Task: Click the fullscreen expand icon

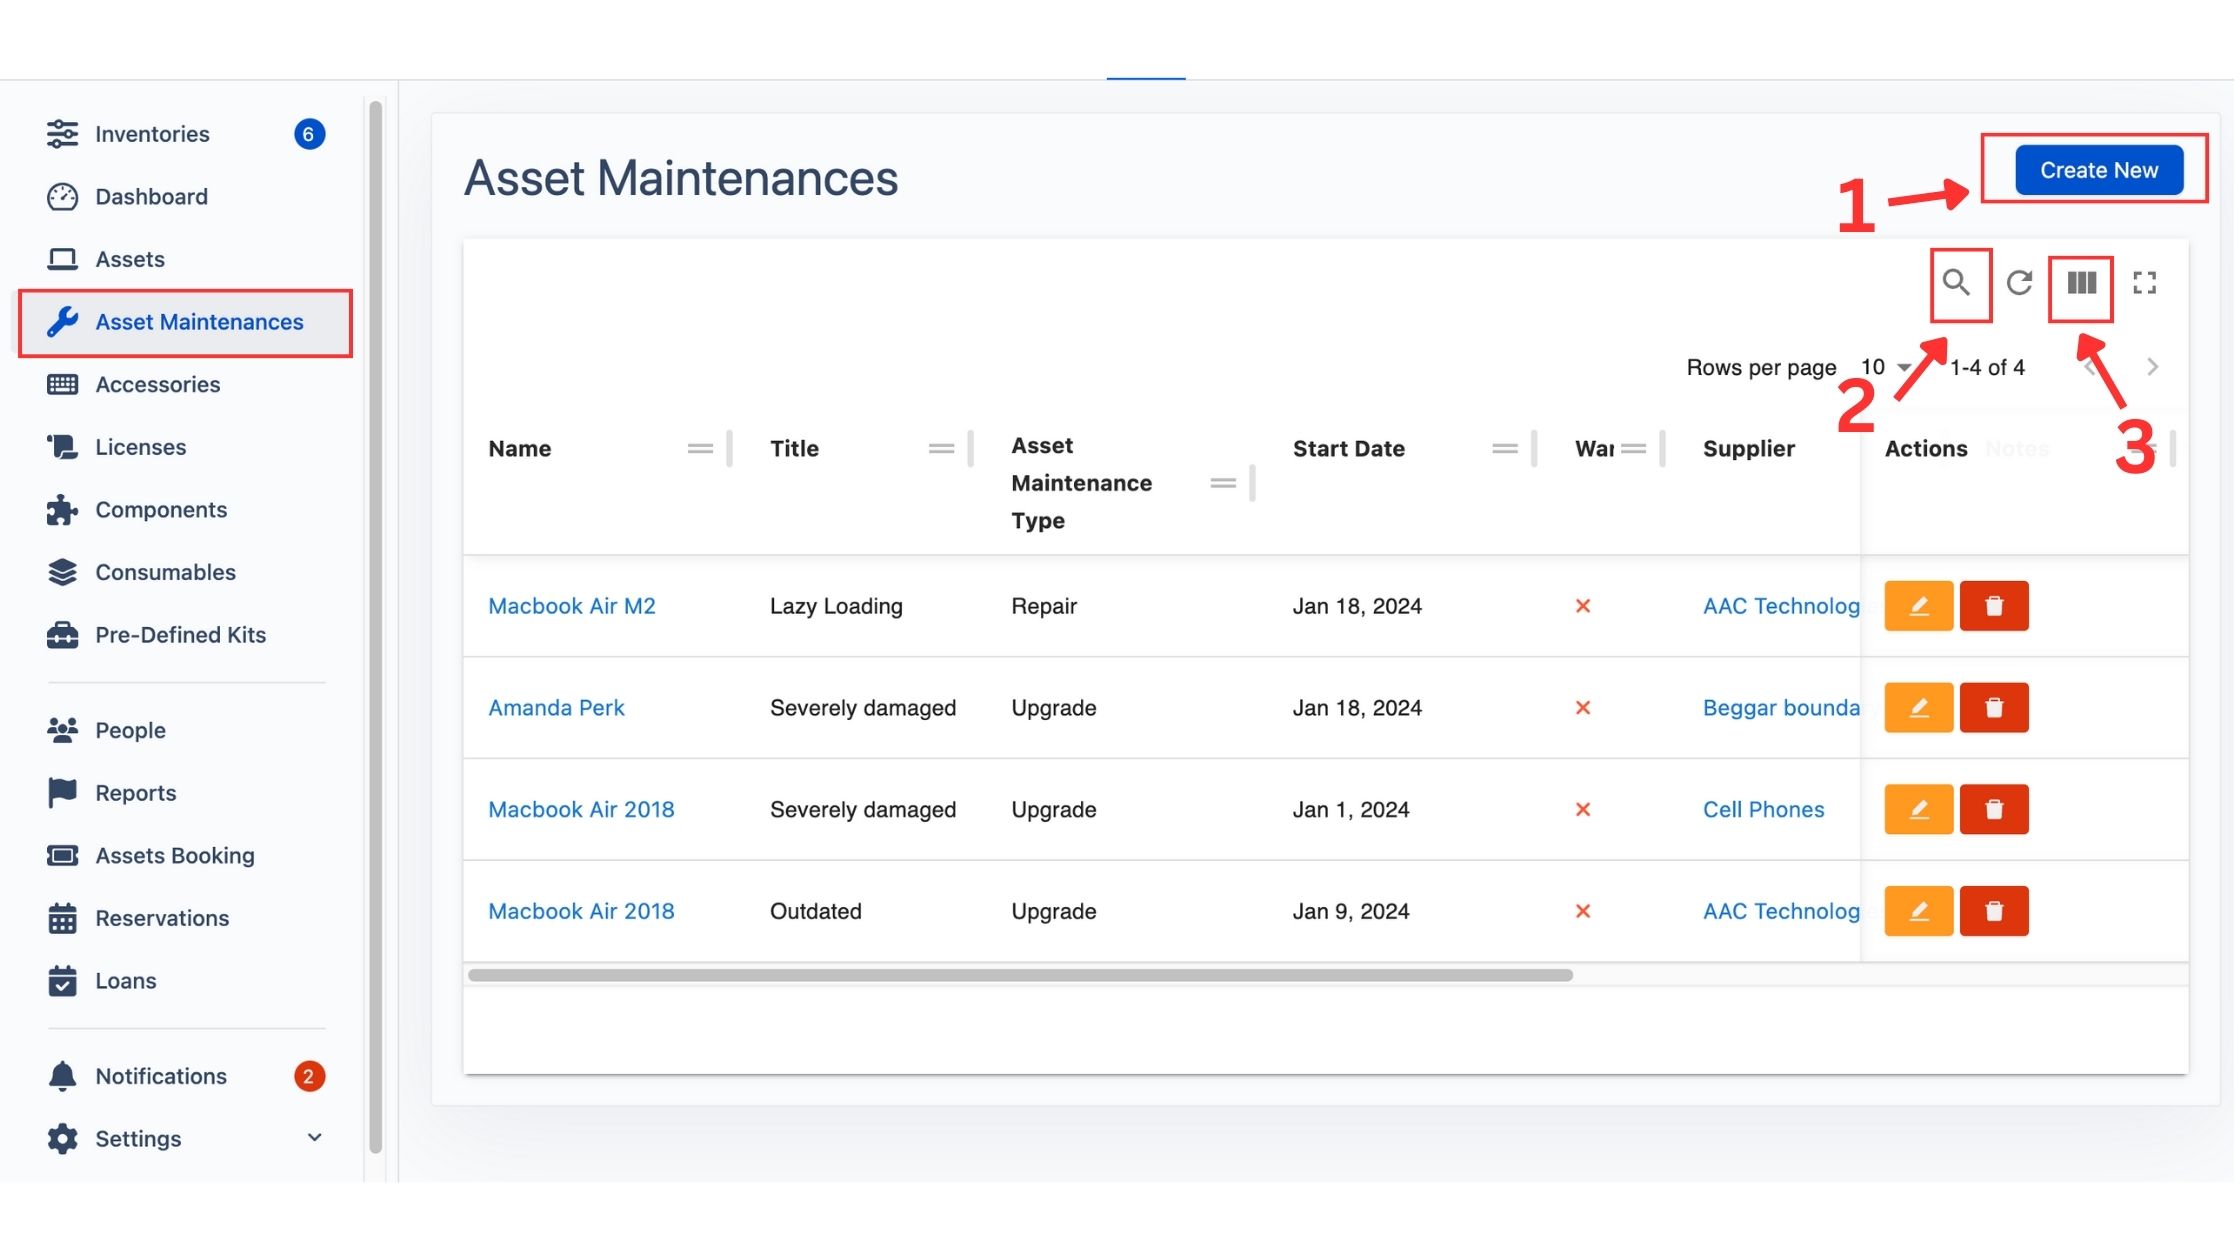Action: 2146,283
